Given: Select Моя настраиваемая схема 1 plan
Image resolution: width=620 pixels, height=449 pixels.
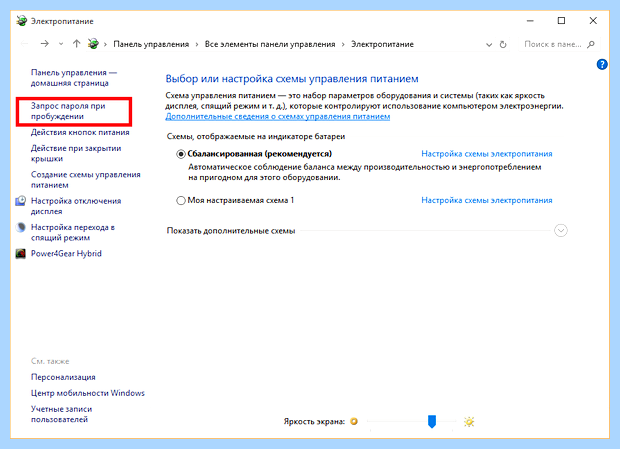Looking at the screenshot, I should [x=180, y=200].
